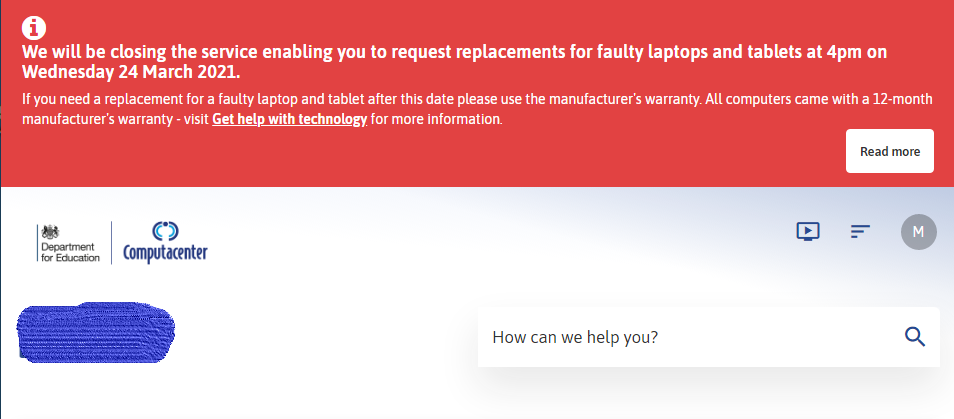Click the royal crest emblem
The height and width of the screenshot is (419, 954).
(50, 231)
